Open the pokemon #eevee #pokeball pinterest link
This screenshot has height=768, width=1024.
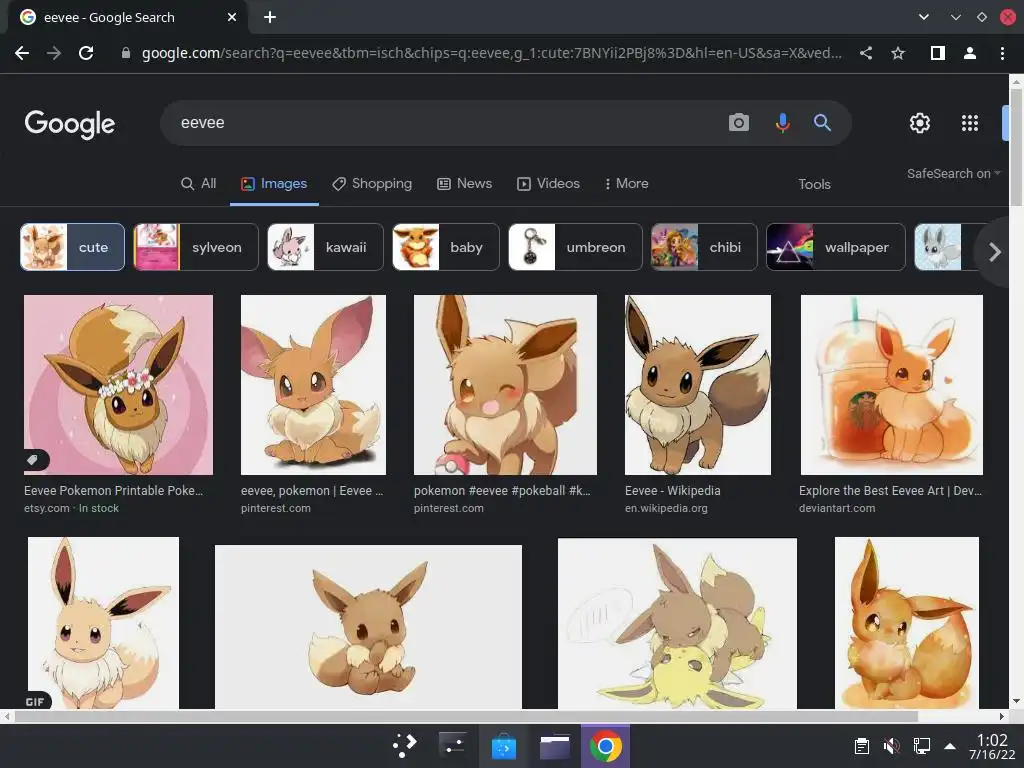tap(502, 490)
